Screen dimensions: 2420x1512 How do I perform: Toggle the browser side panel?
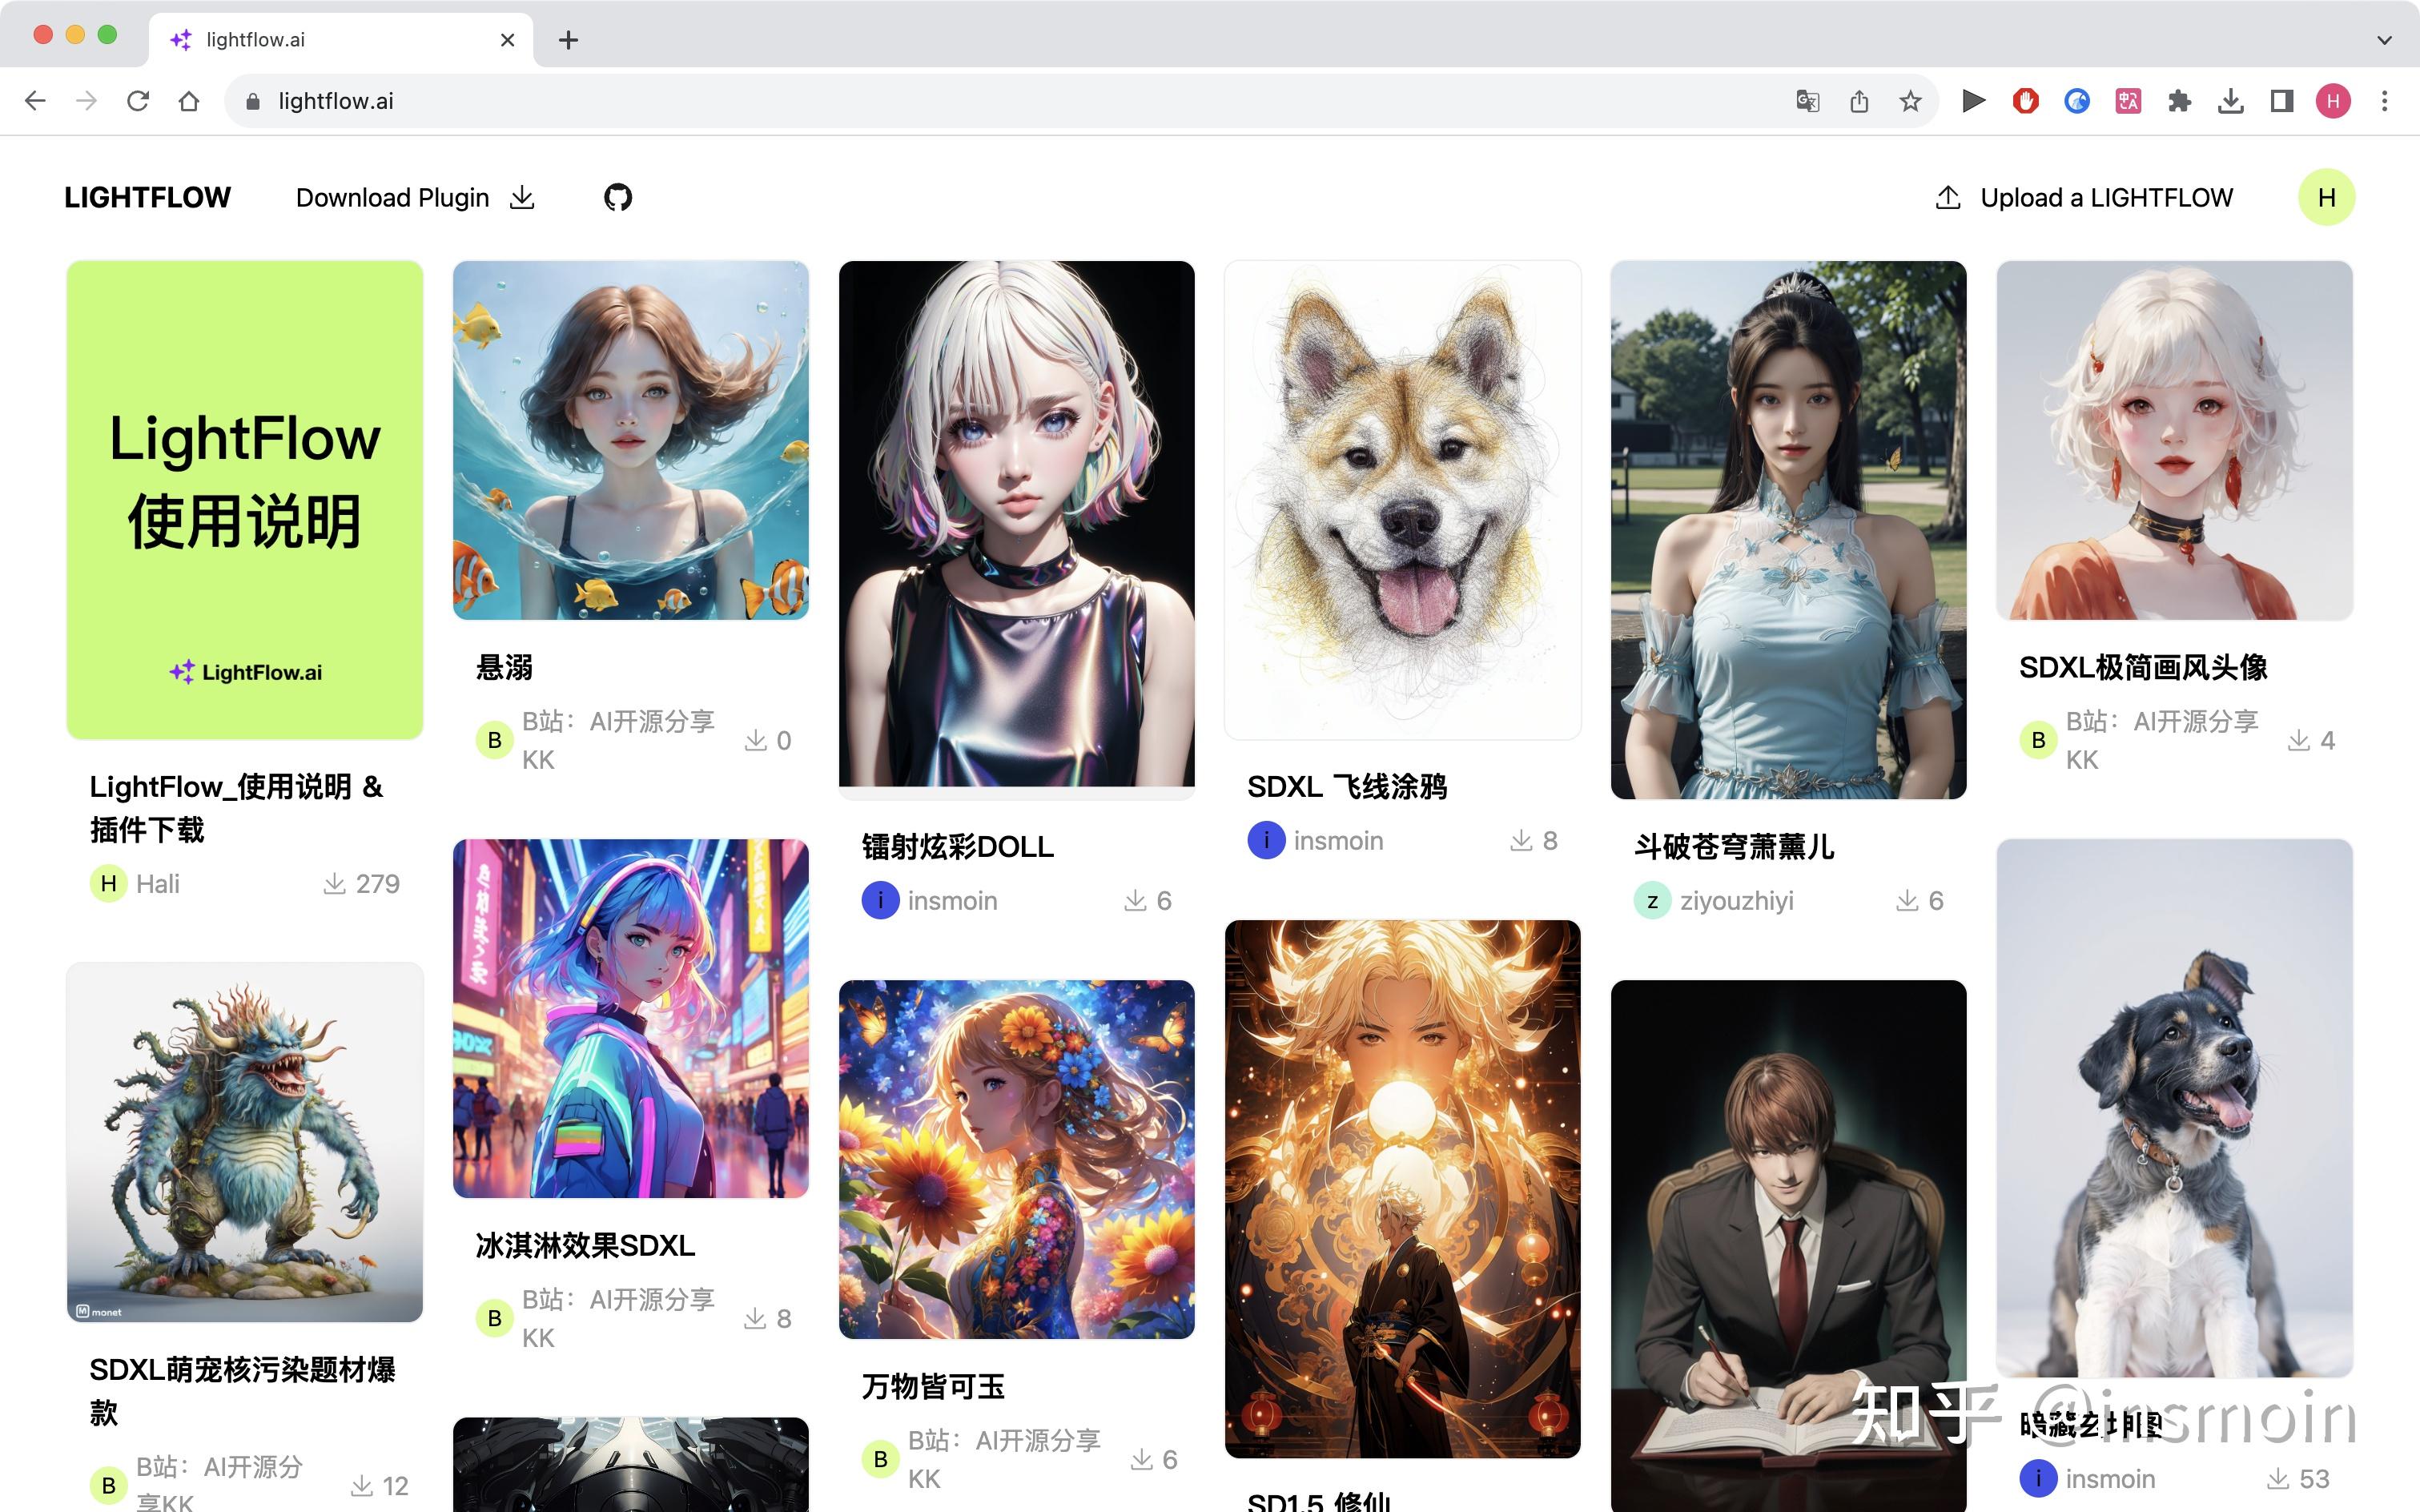click(x=2282, y=101)
